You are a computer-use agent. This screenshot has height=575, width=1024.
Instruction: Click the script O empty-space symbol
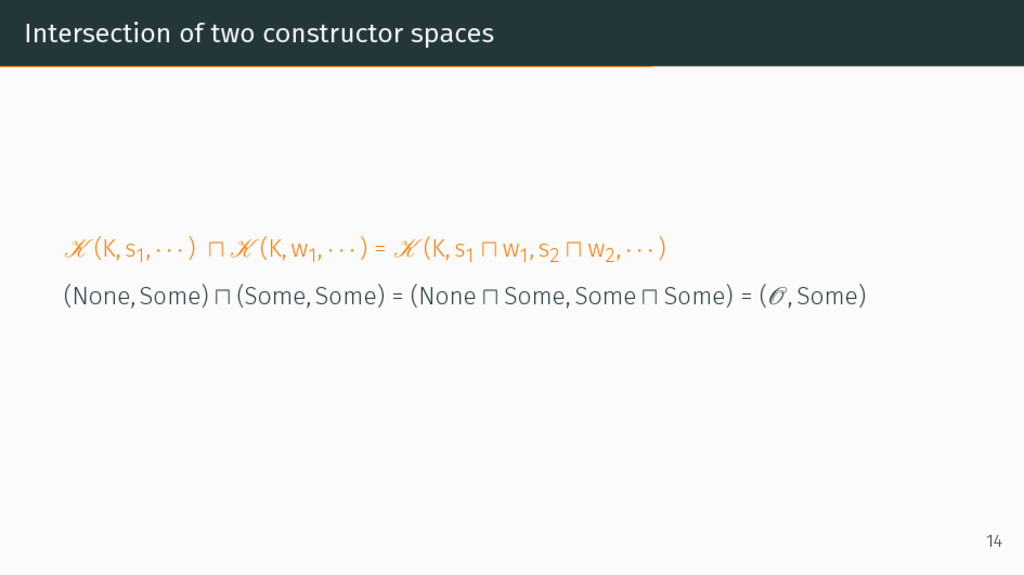tap(776, 296)
